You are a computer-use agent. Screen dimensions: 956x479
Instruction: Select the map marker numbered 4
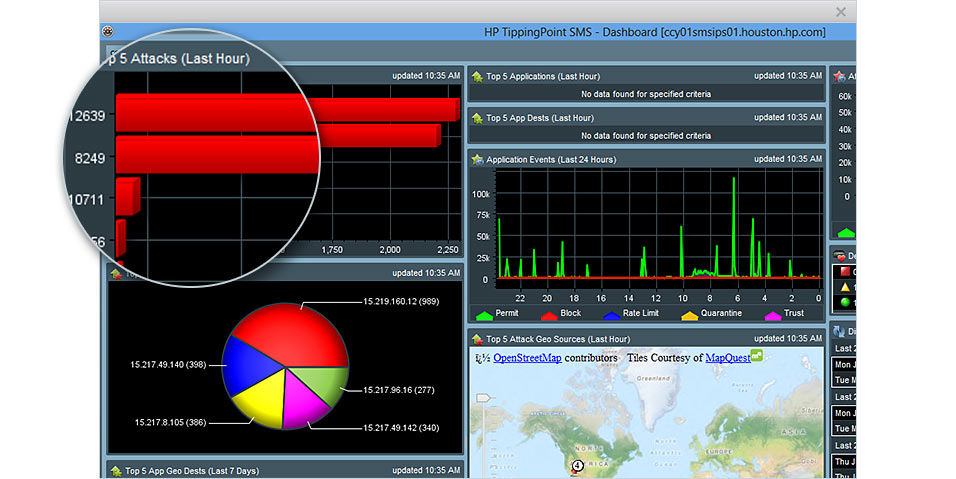pyautogui.click(x=577, y=466)
